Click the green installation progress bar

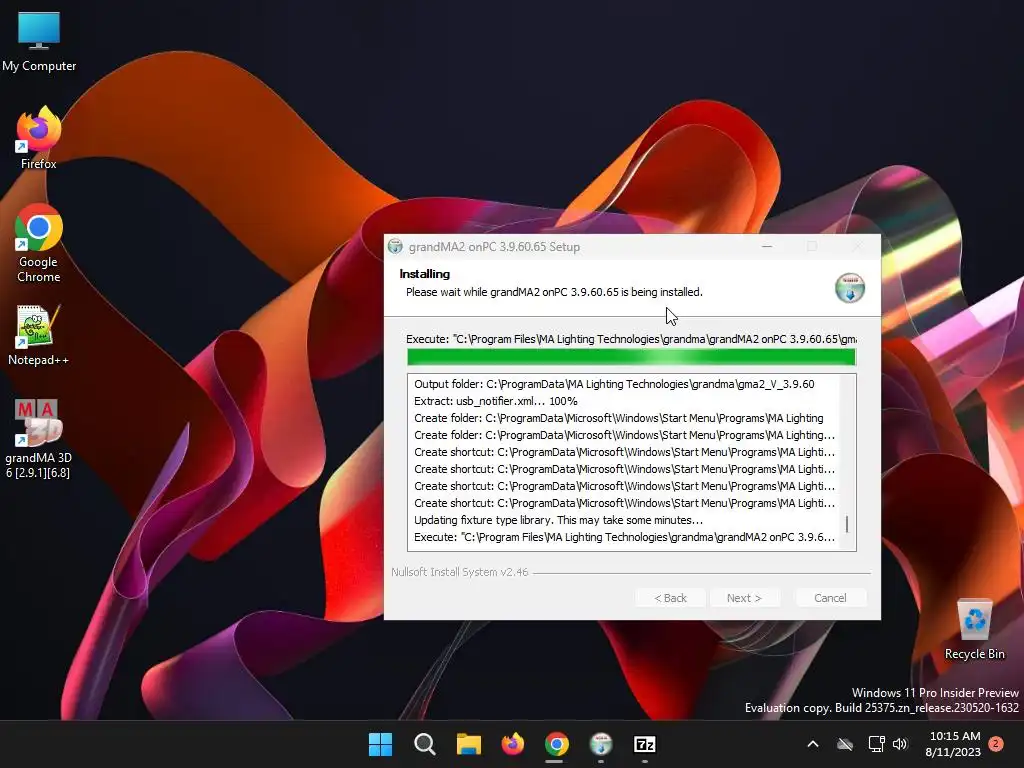631,357
